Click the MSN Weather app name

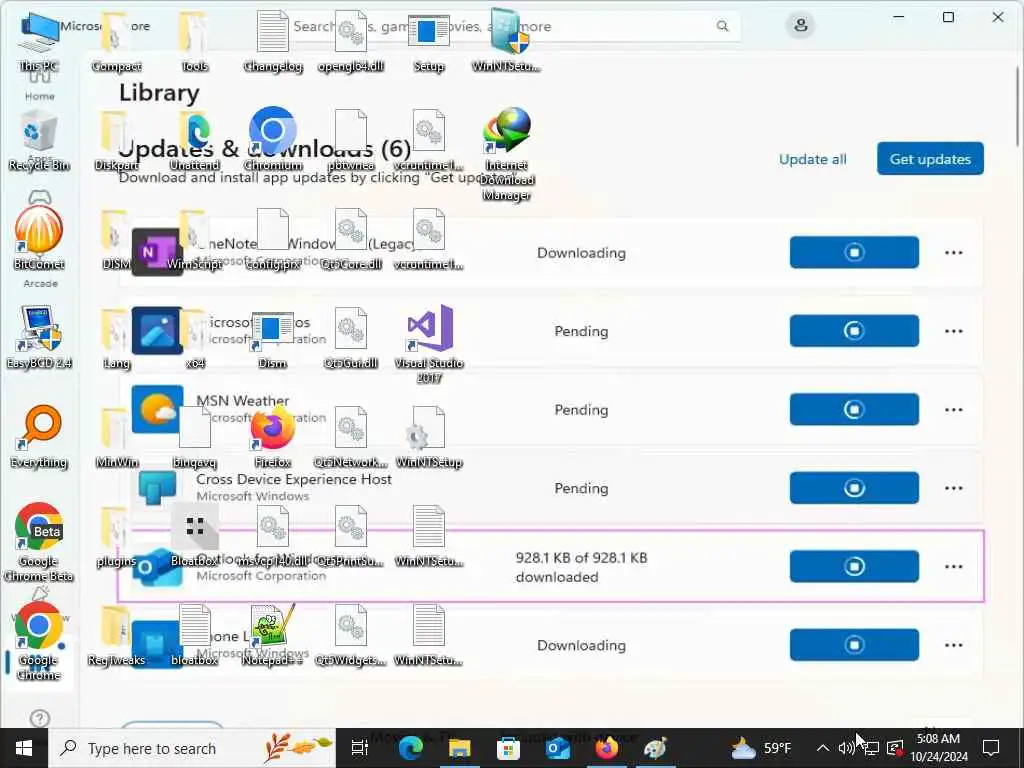242,400
